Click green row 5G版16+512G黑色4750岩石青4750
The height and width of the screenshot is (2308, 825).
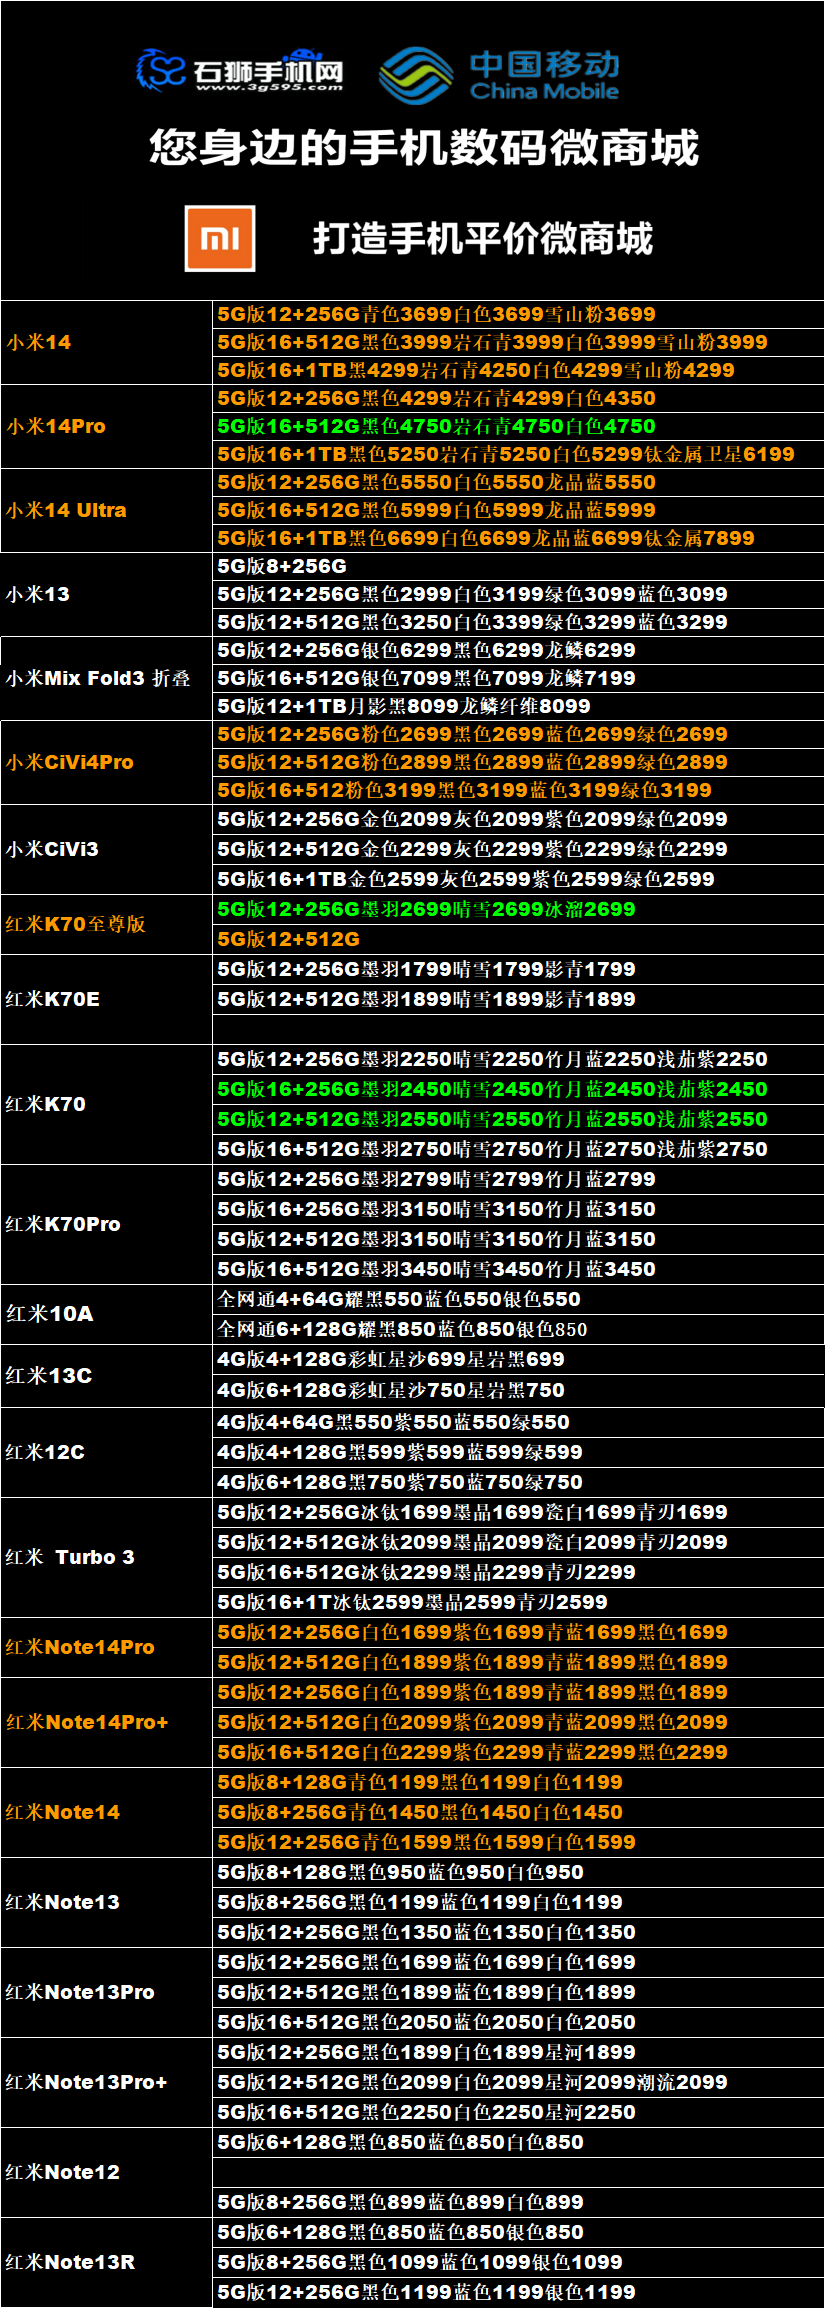(x=518, y=426)
